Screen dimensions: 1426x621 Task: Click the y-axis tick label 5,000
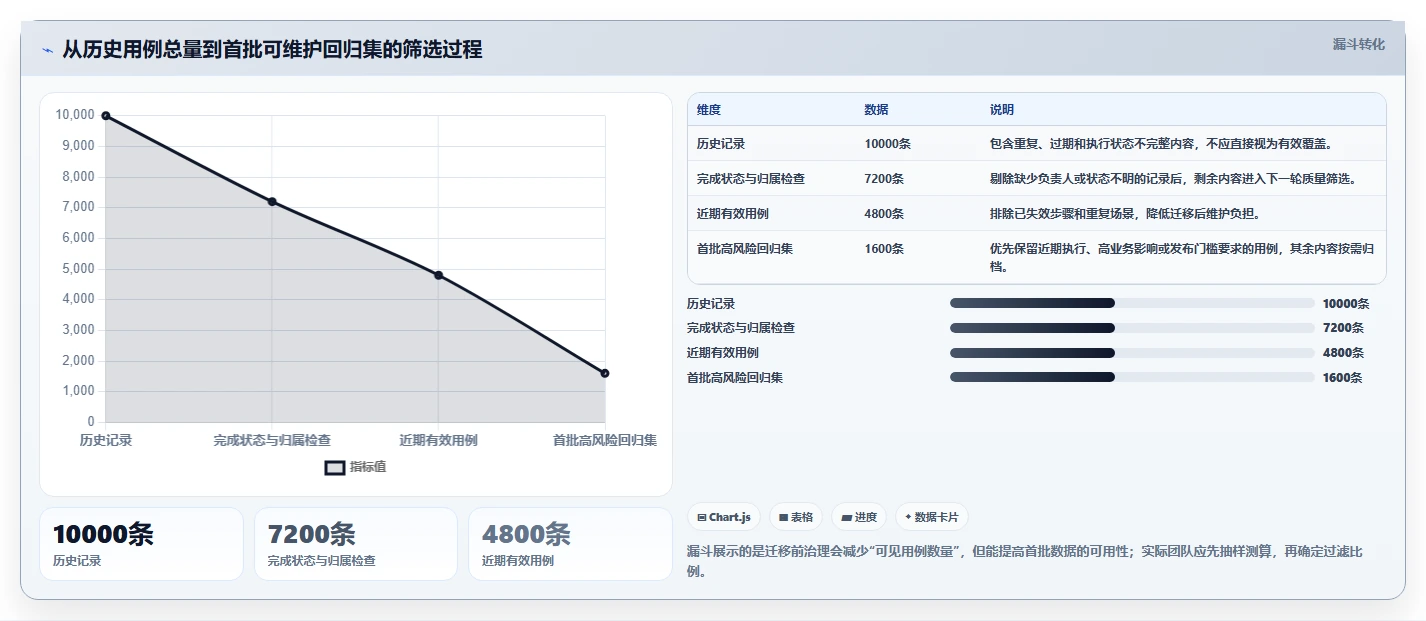(78, 268)
